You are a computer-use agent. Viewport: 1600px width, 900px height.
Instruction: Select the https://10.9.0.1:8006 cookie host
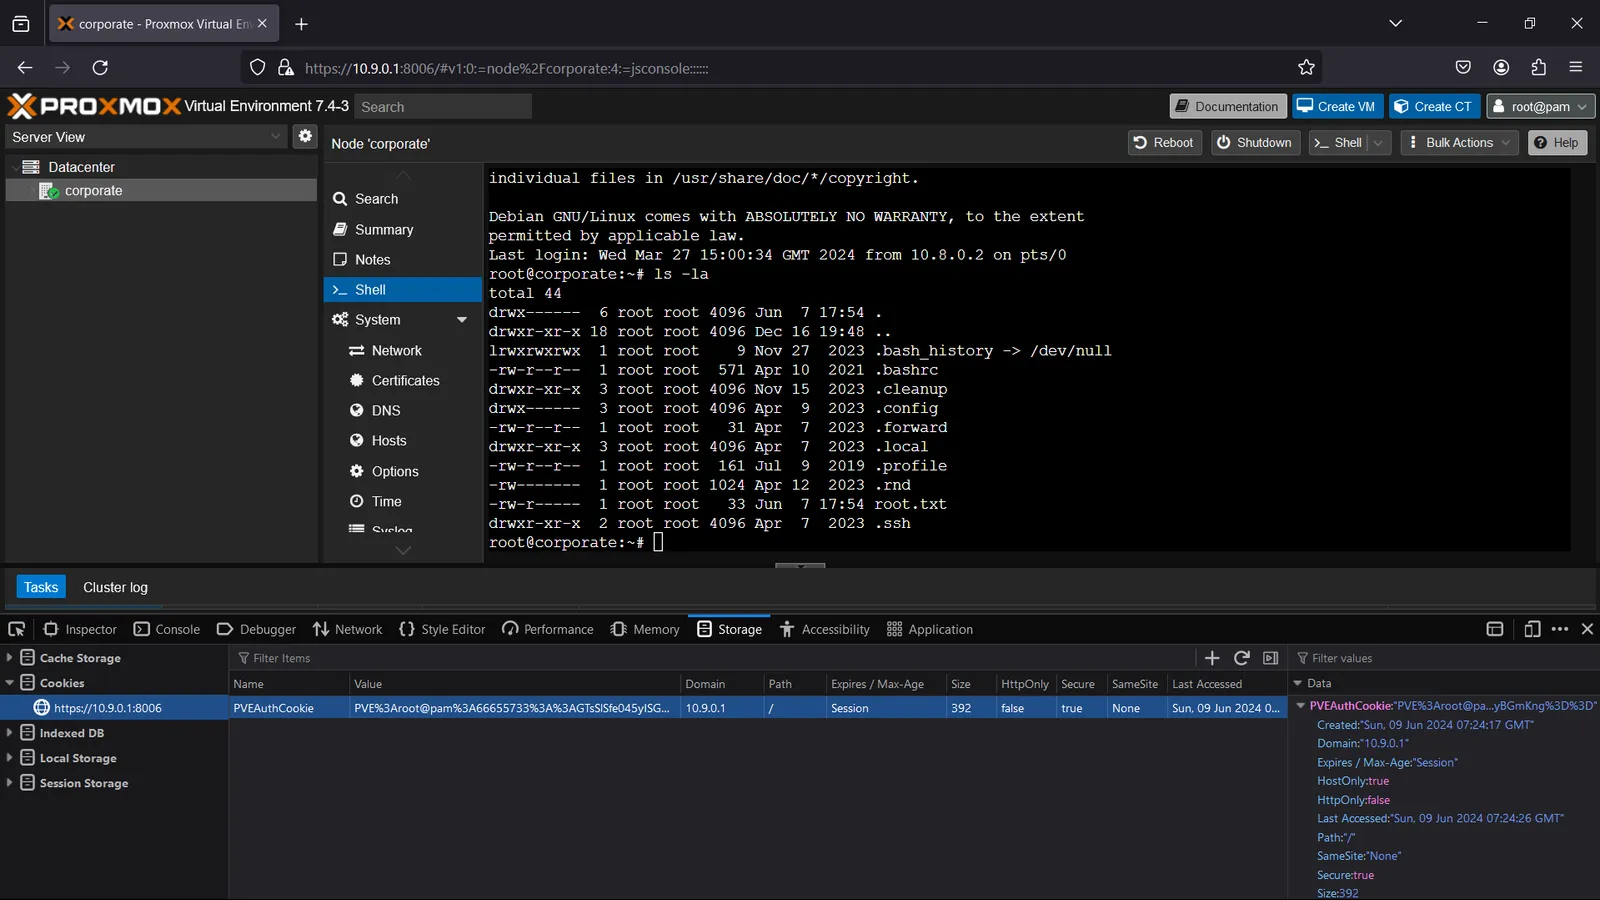(114, 707)
